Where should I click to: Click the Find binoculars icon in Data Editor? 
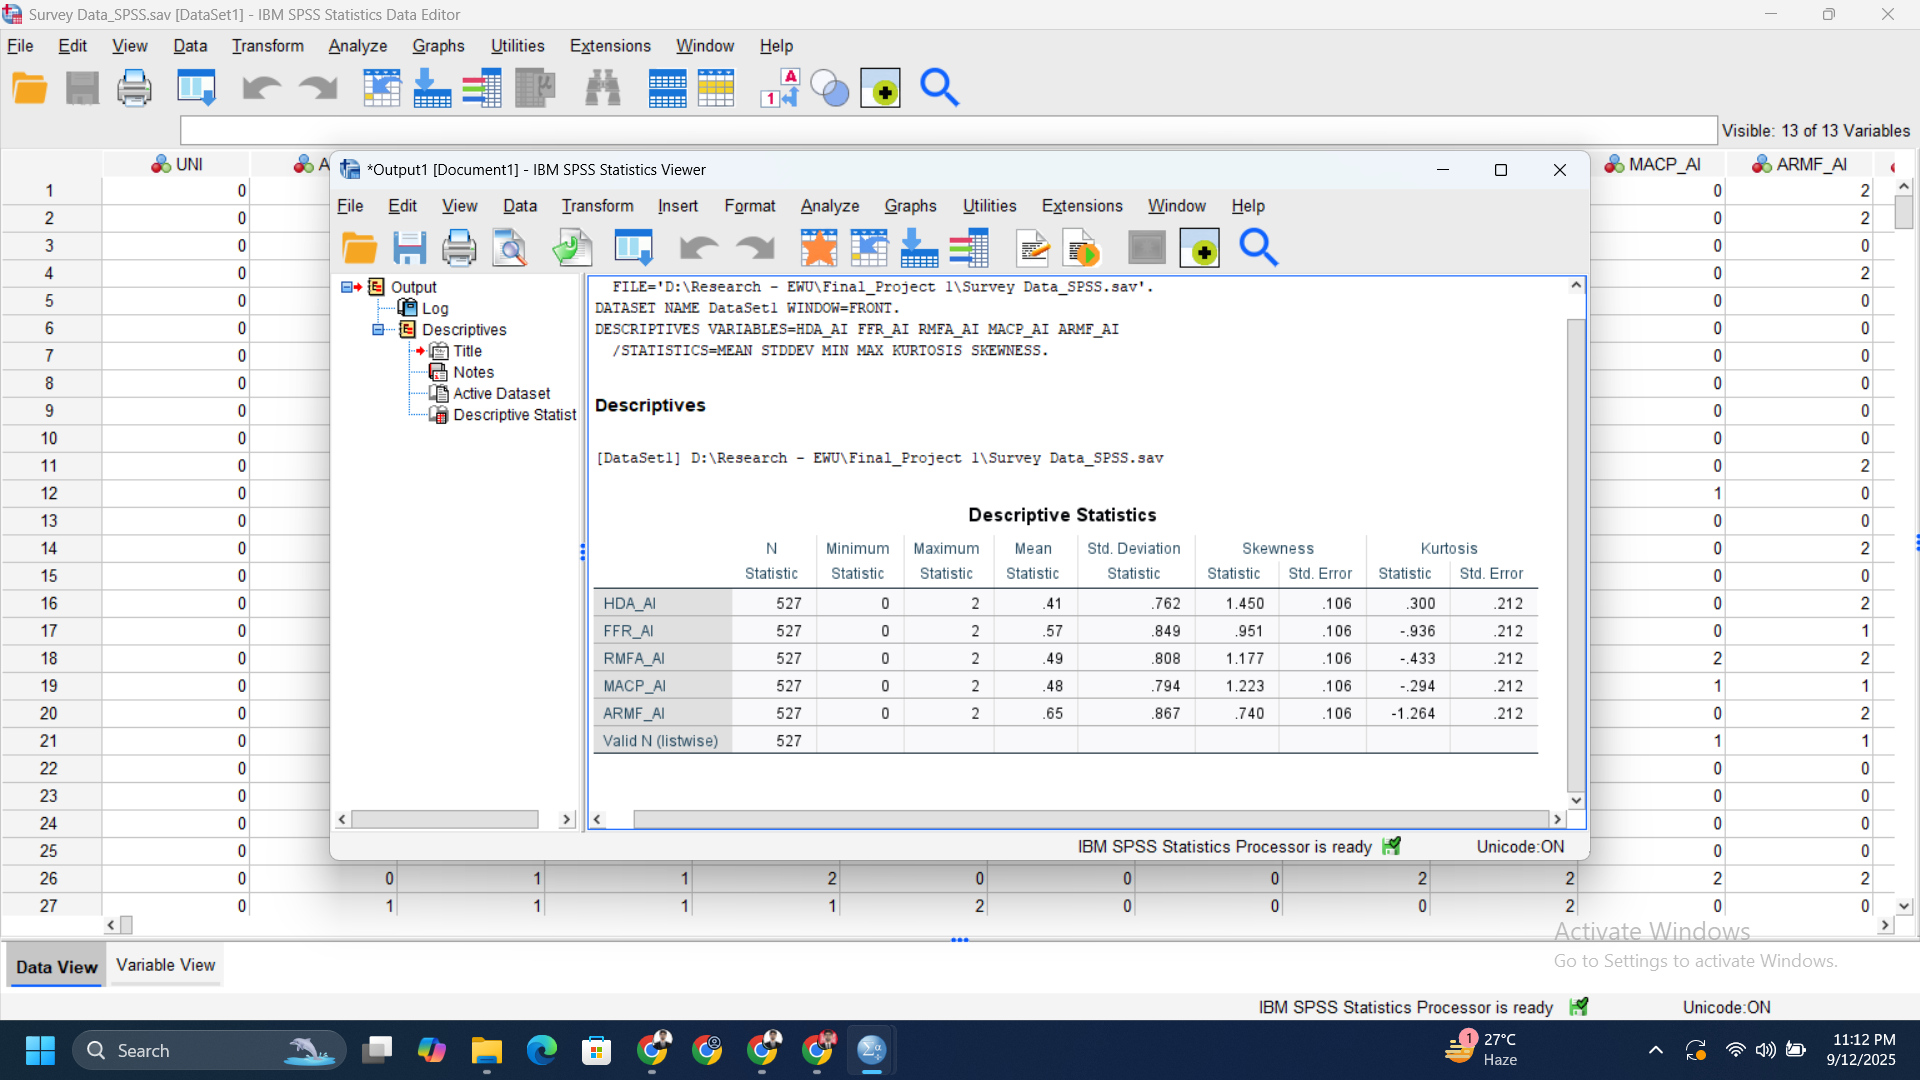click(602, 89)
